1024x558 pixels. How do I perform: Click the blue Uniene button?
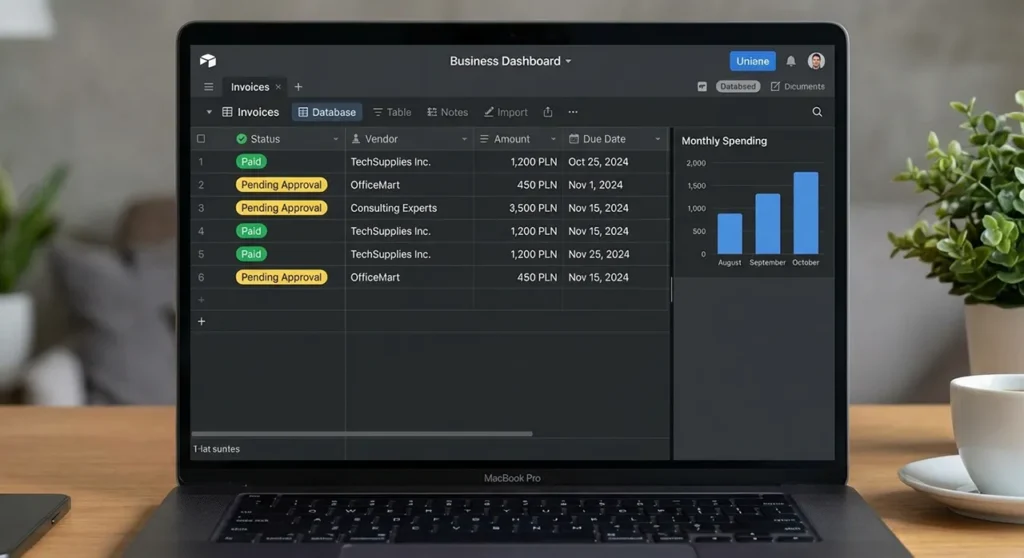pos(752,61)
